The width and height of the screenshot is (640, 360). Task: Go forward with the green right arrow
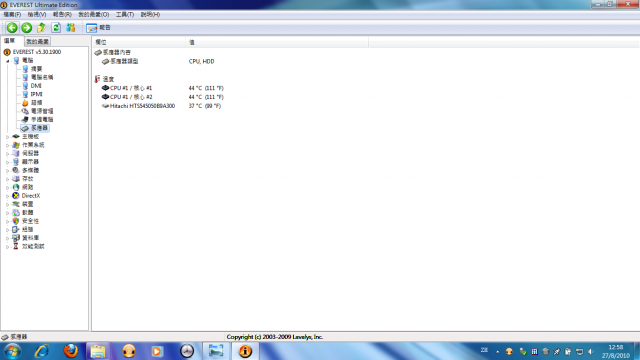click(27, 28)
